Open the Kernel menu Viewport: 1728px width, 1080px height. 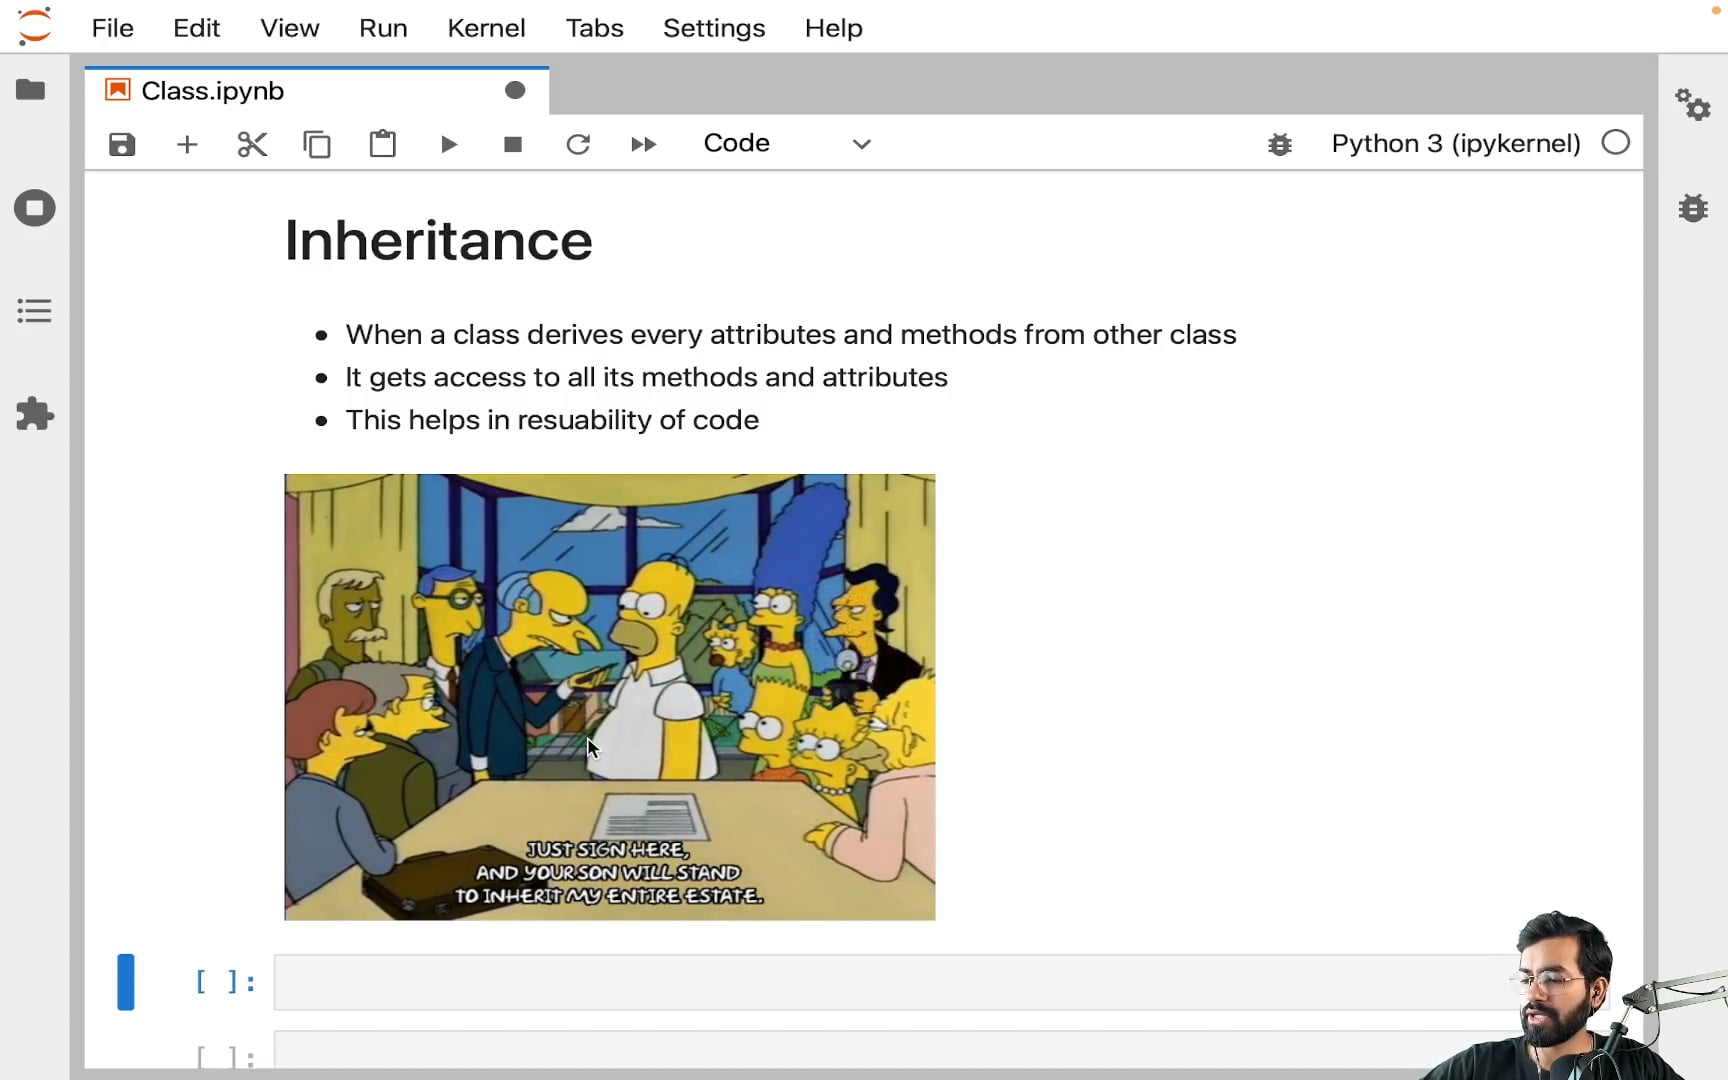[486, 28]
